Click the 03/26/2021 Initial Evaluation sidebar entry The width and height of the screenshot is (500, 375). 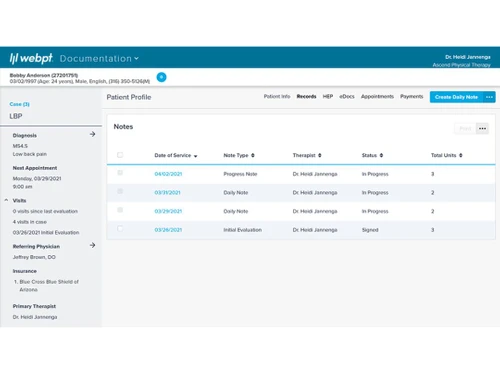point(46,233)
